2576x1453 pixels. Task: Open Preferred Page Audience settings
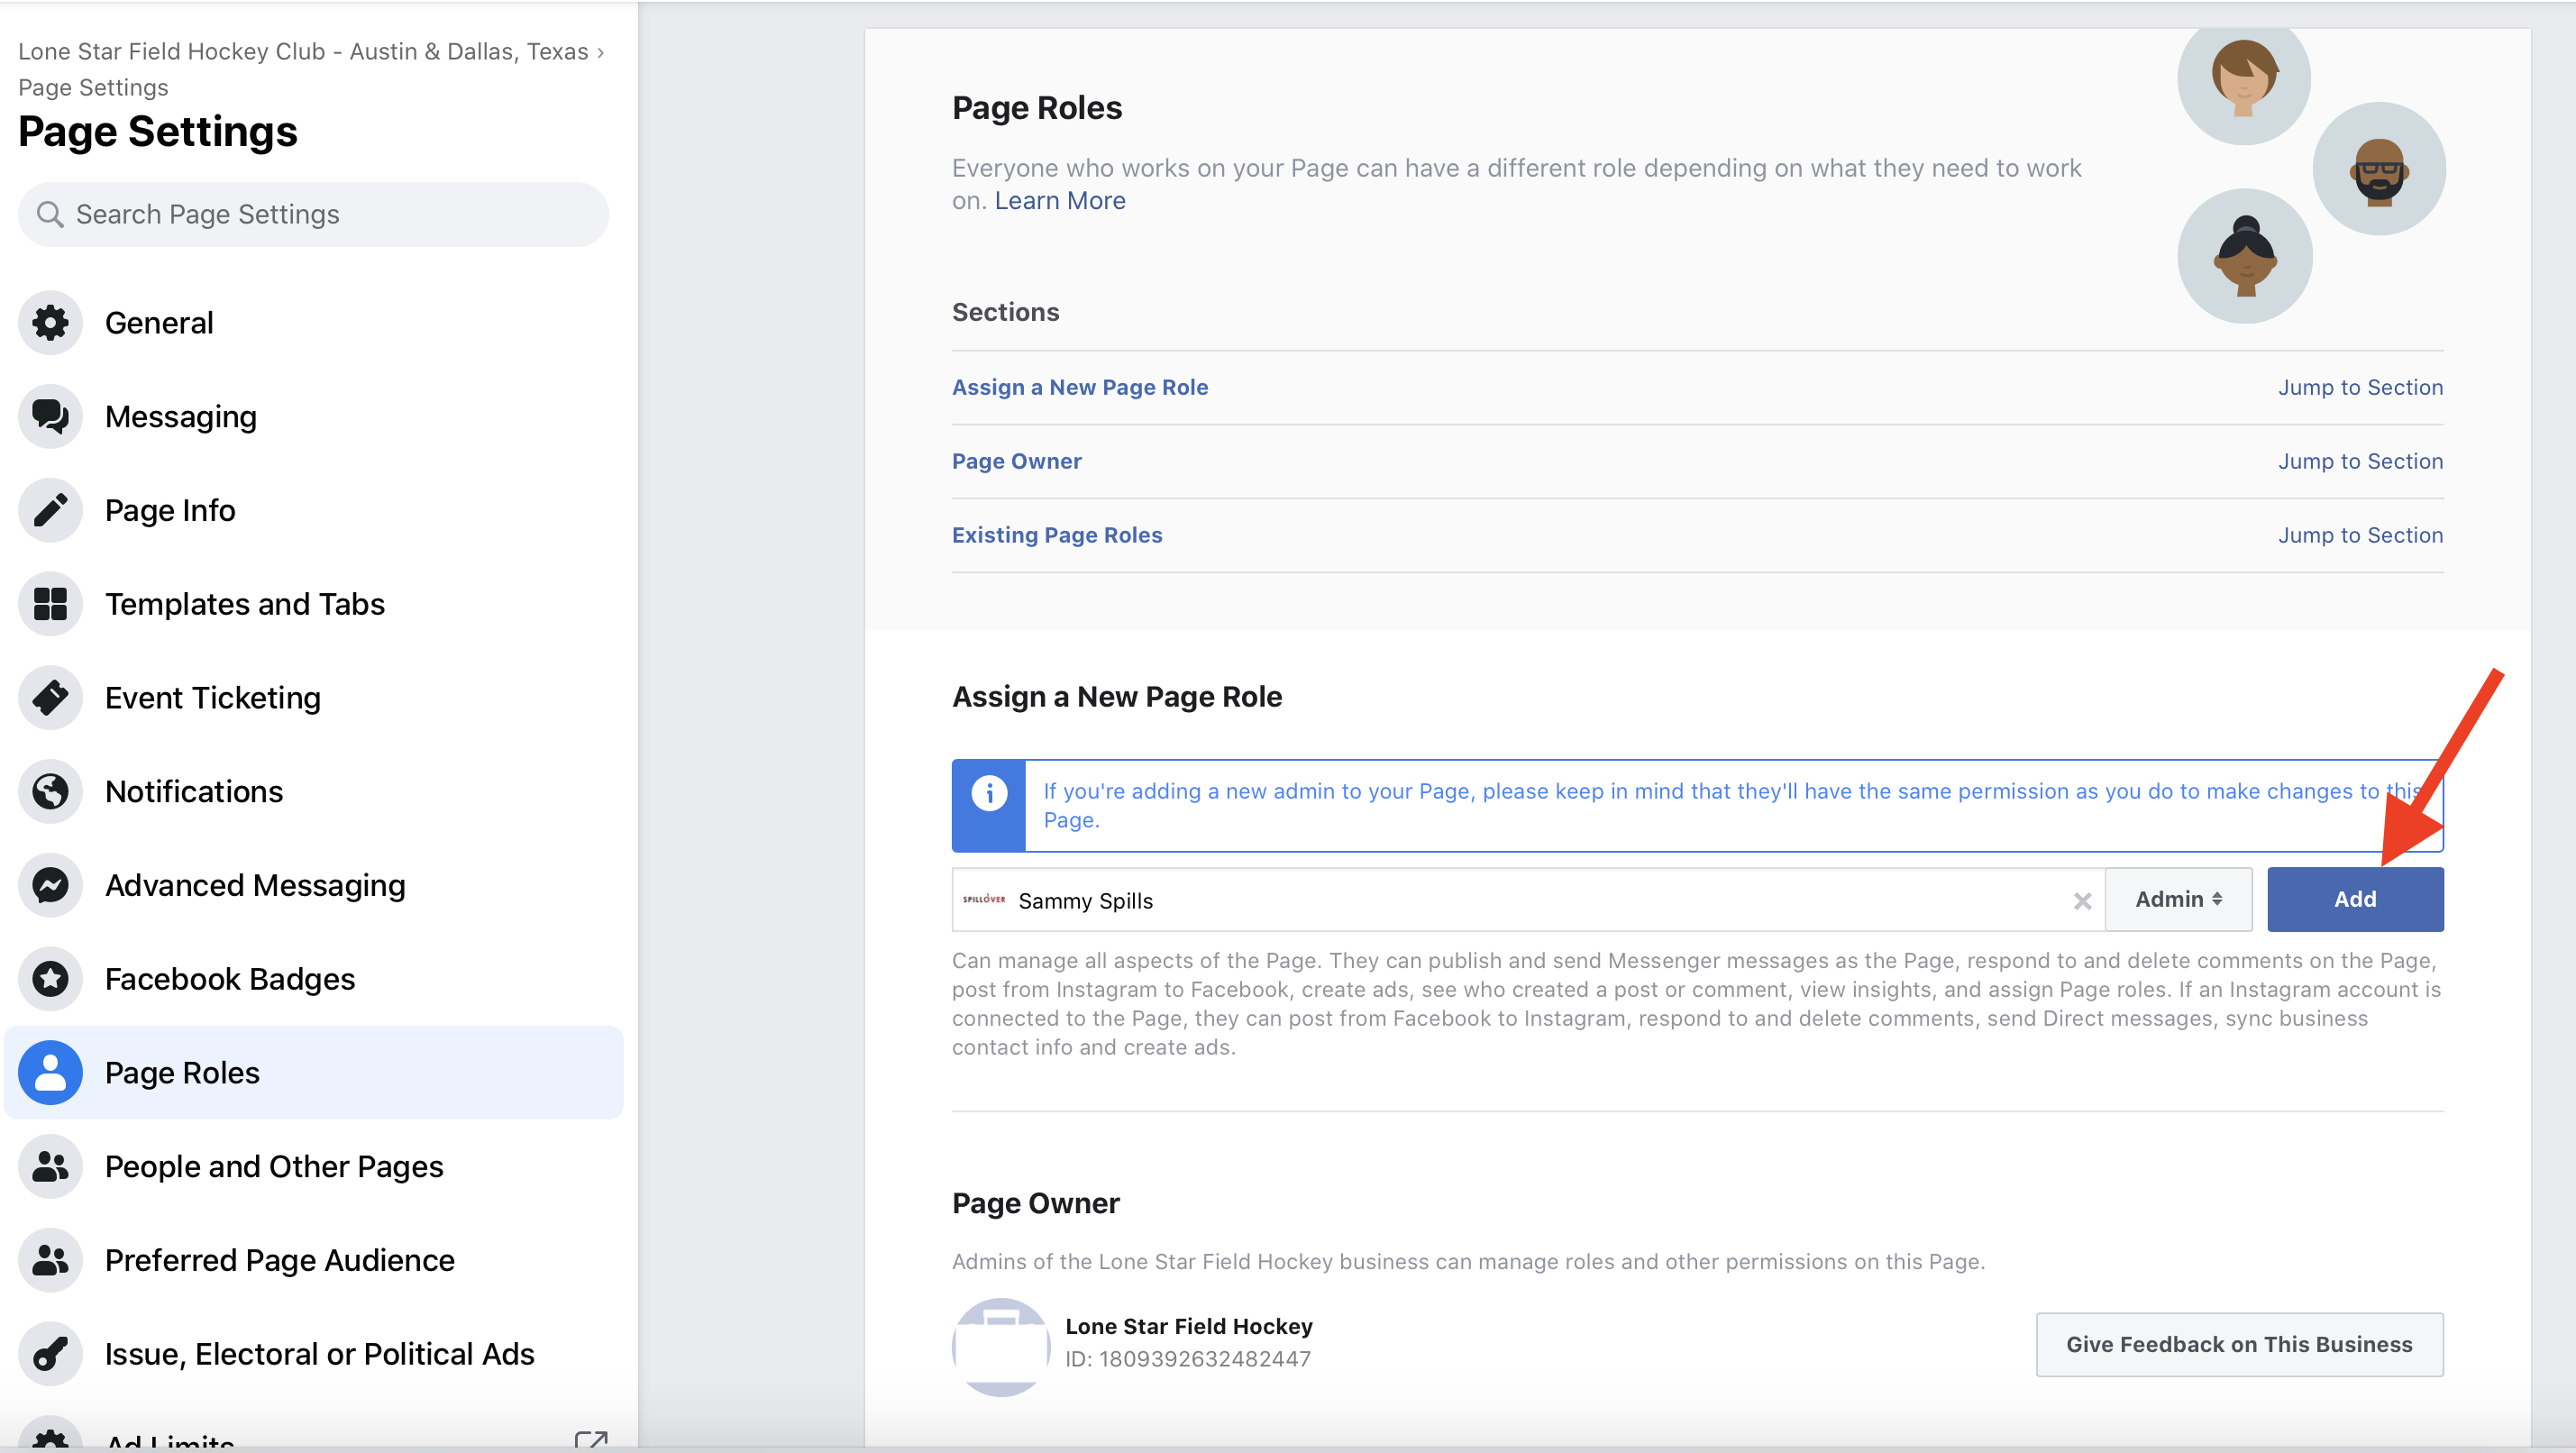[x=279, y=1260]
